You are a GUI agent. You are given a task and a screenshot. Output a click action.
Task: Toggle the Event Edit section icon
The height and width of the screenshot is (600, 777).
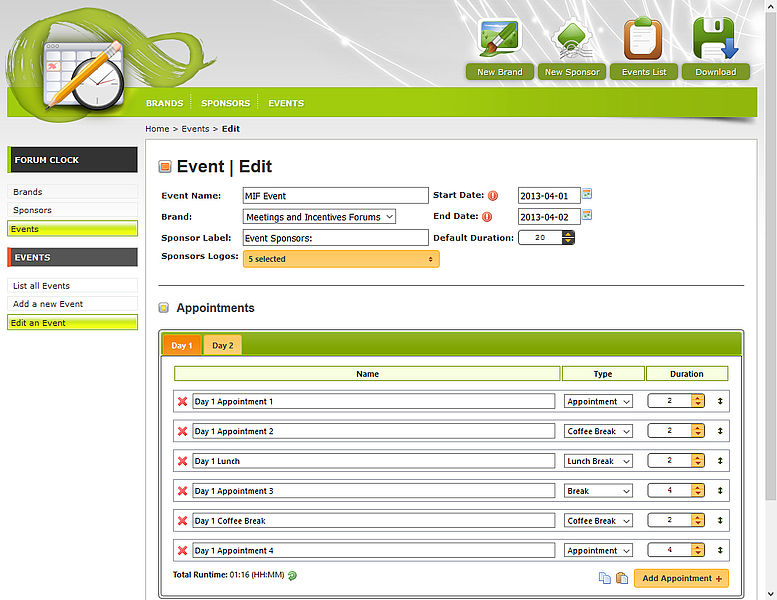click(165, 167)
